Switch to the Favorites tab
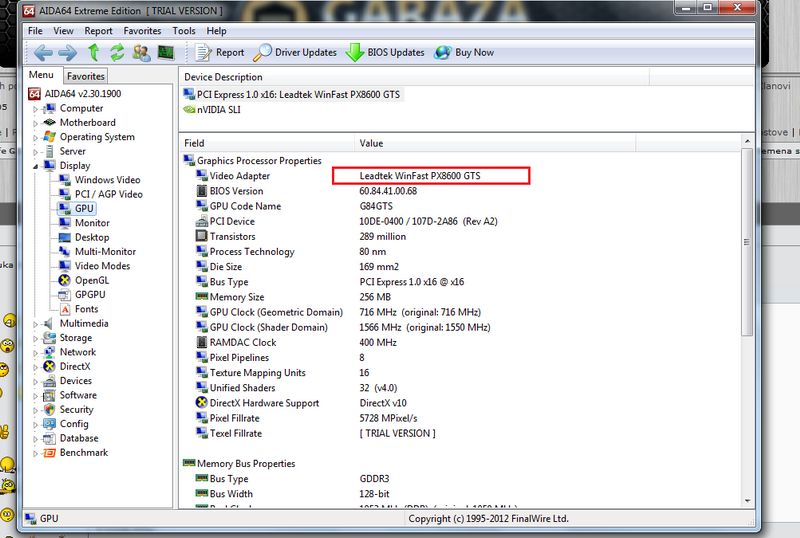The image size is (800, 538). point(86,76)
